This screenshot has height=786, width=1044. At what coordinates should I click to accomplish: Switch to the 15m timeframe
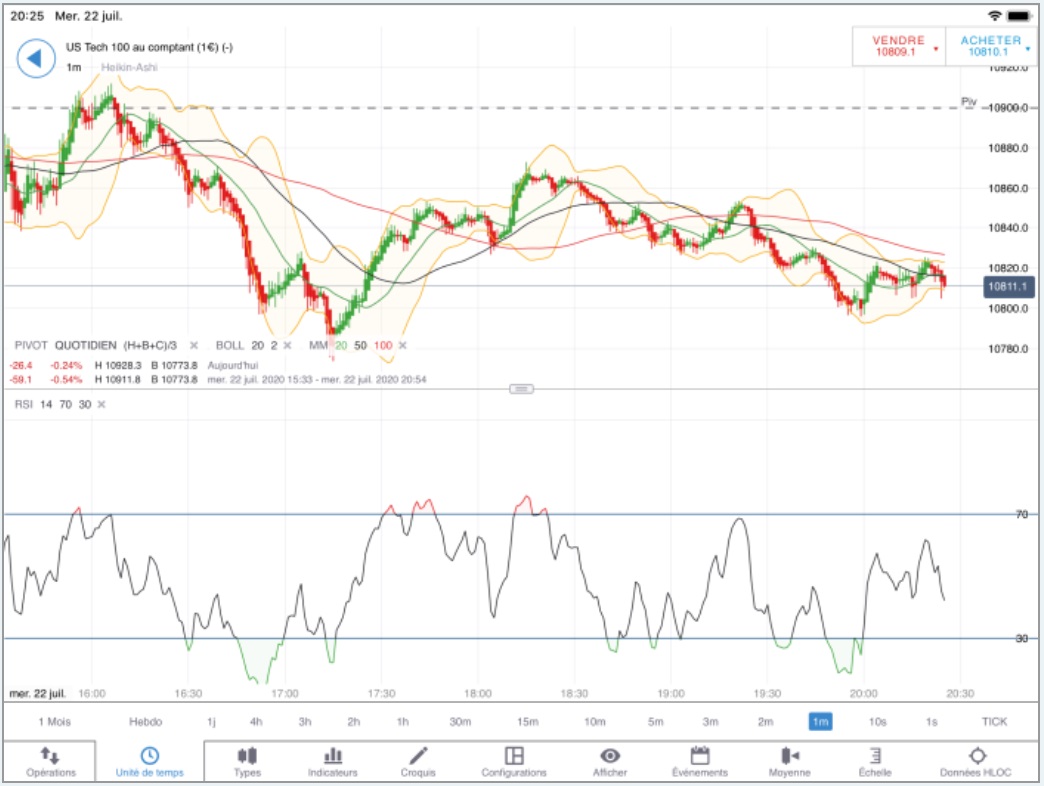[527, 721]
